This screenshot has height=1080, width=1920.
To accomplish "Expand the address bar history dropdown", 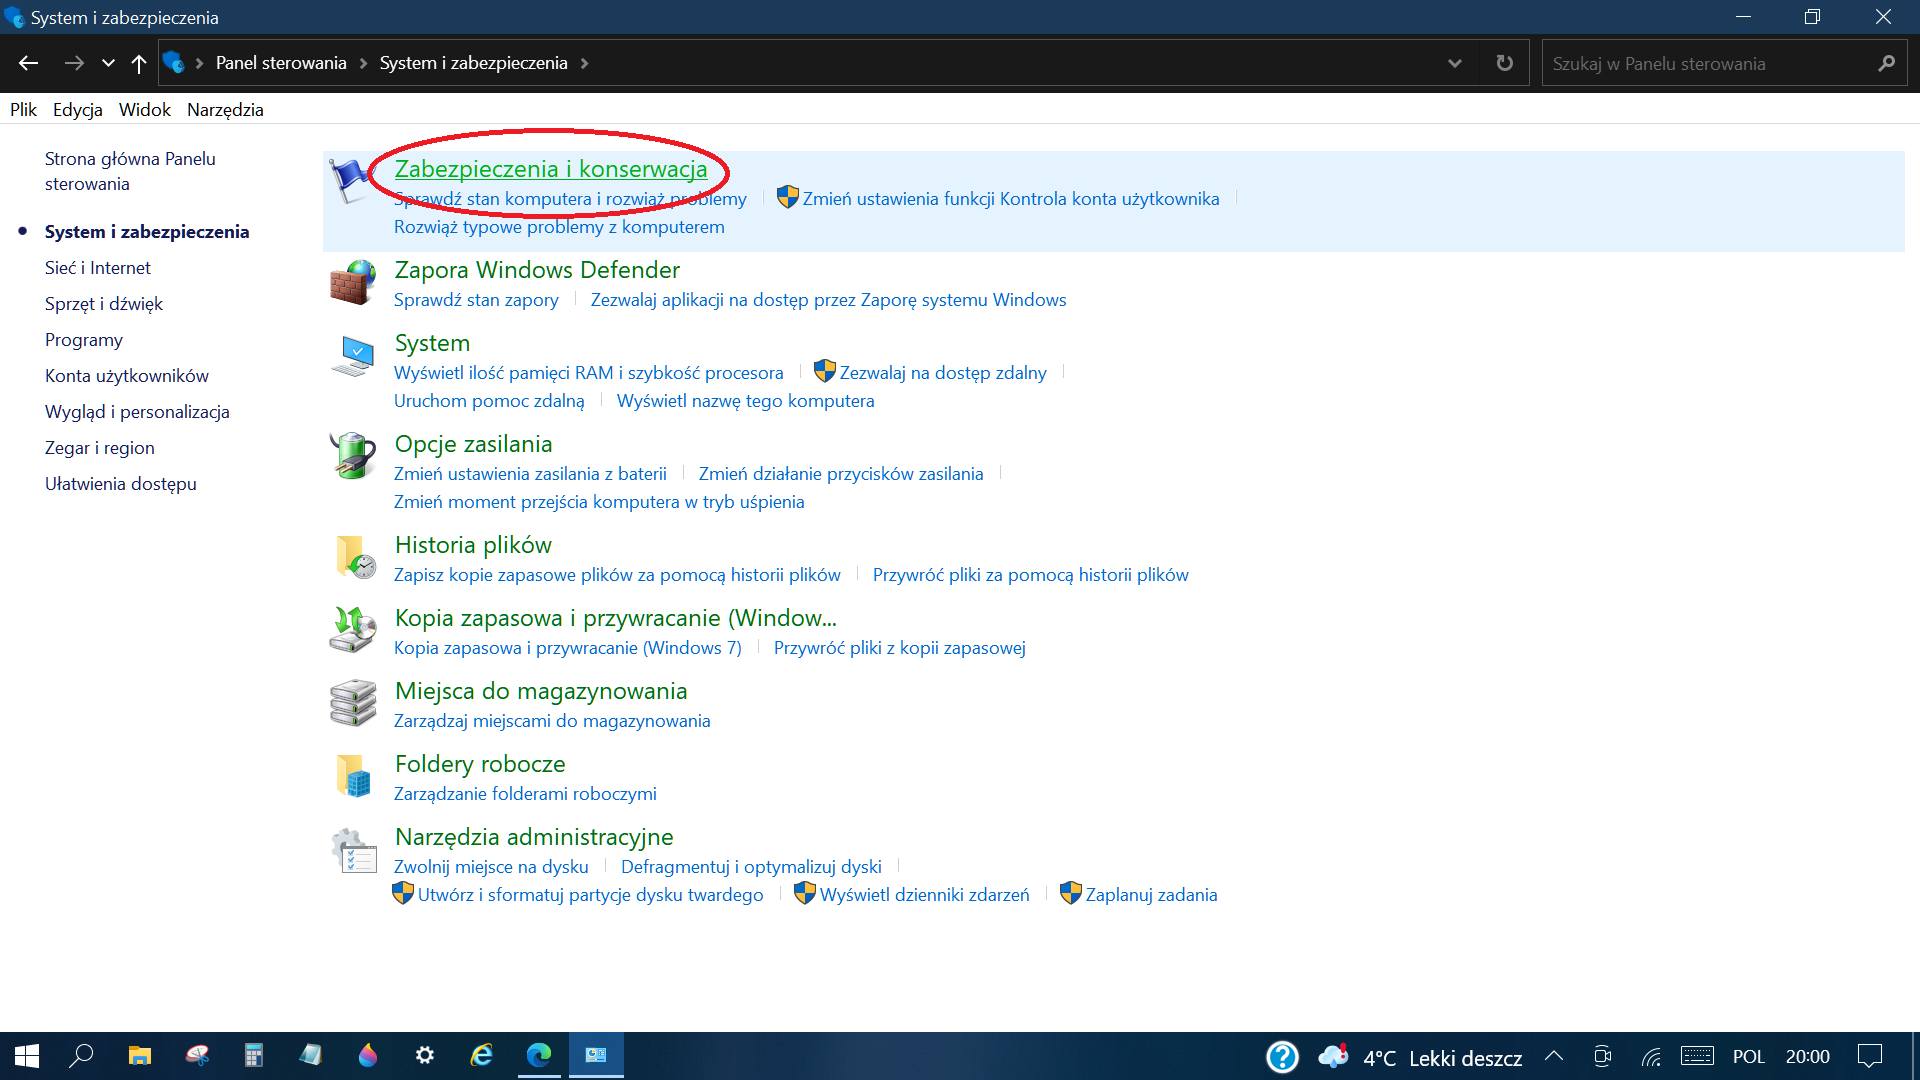I will 1455,62.
